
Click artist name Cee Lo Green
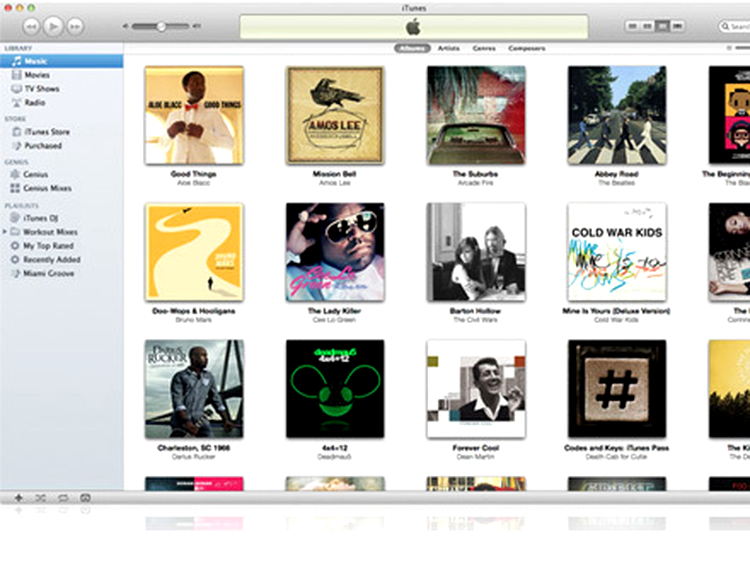tap(334, 320)
